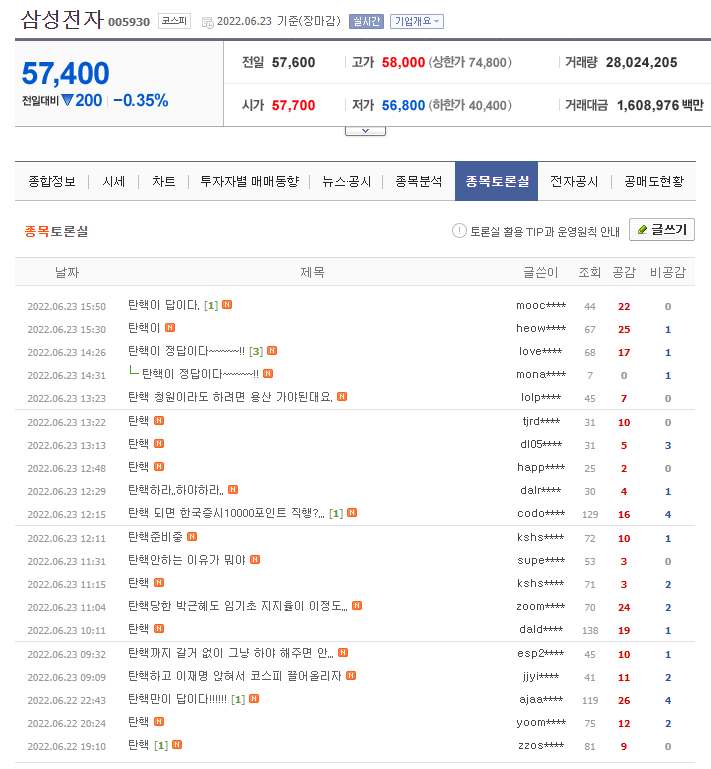Click new badge on the lolp**** post
The height and width of the screenshot is (769, 711).
coord(342,396)
